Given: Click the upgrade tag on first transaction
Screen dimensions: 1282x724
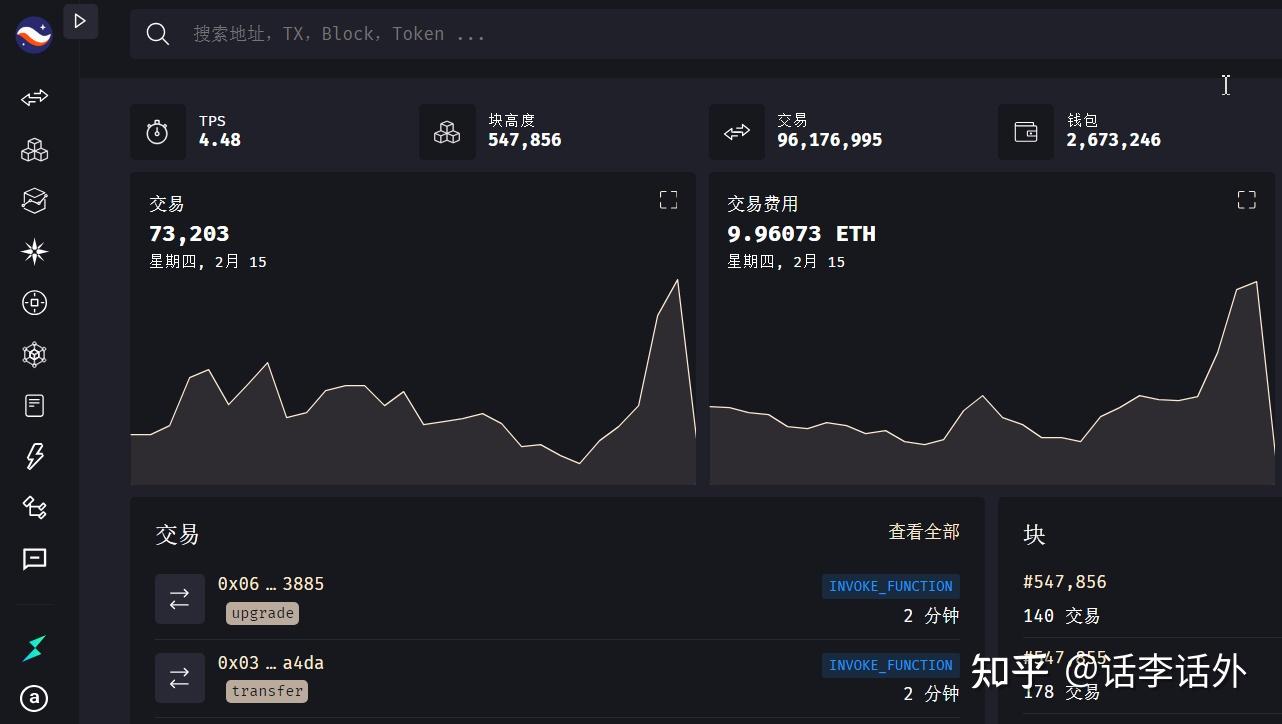Looking at the screenshot, I should [x=263, y=613].
